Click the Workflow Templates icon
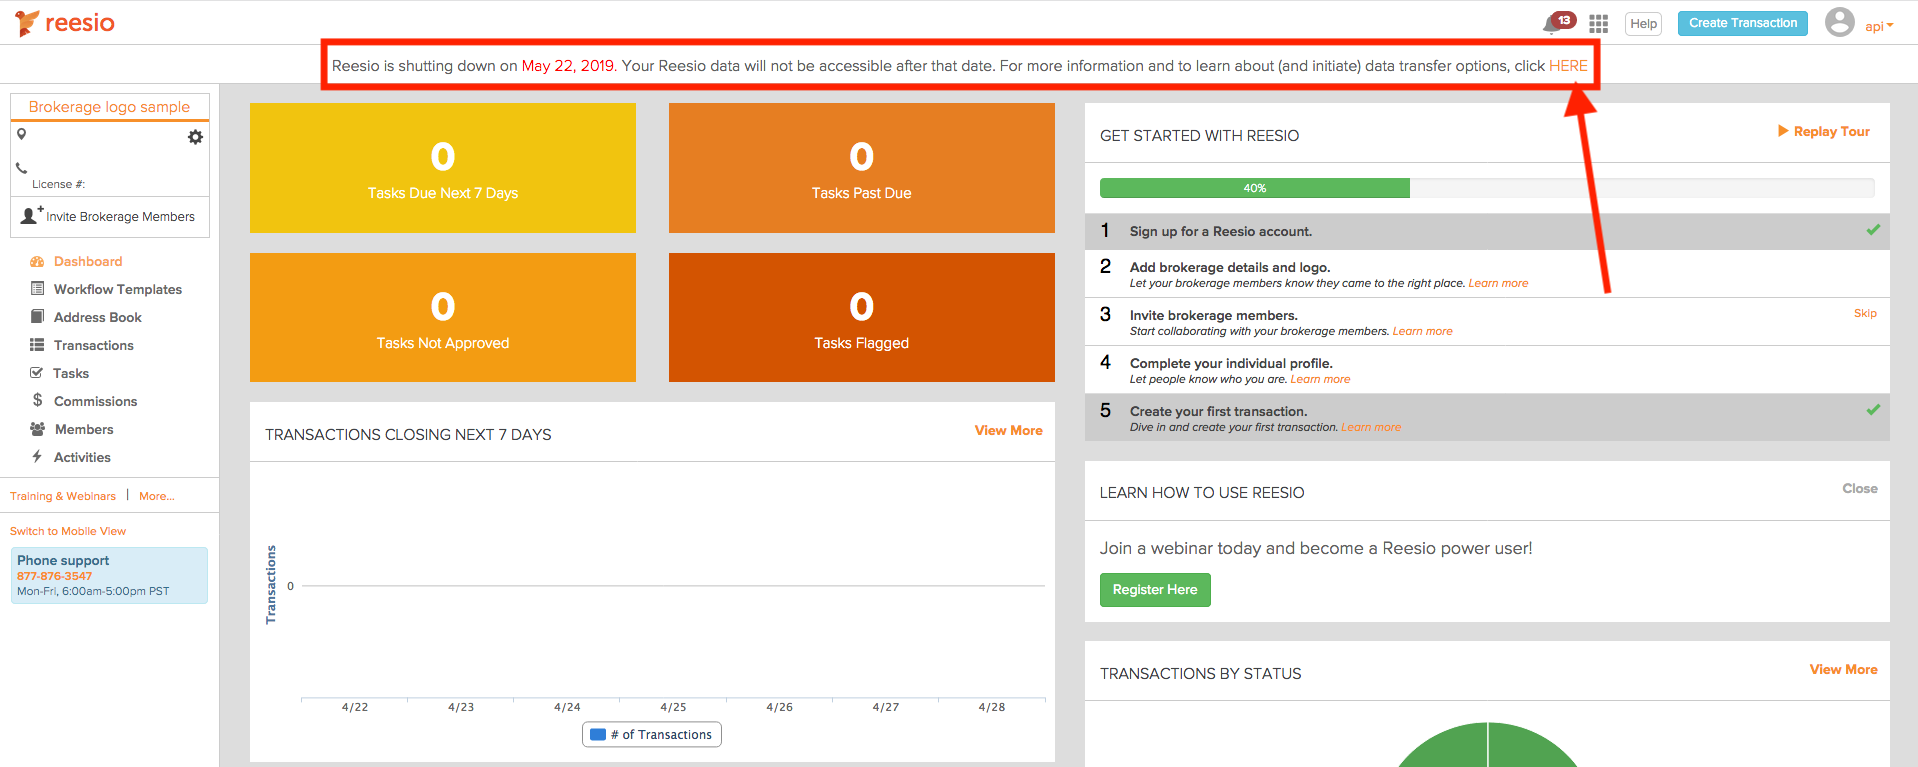 [37, 289]
